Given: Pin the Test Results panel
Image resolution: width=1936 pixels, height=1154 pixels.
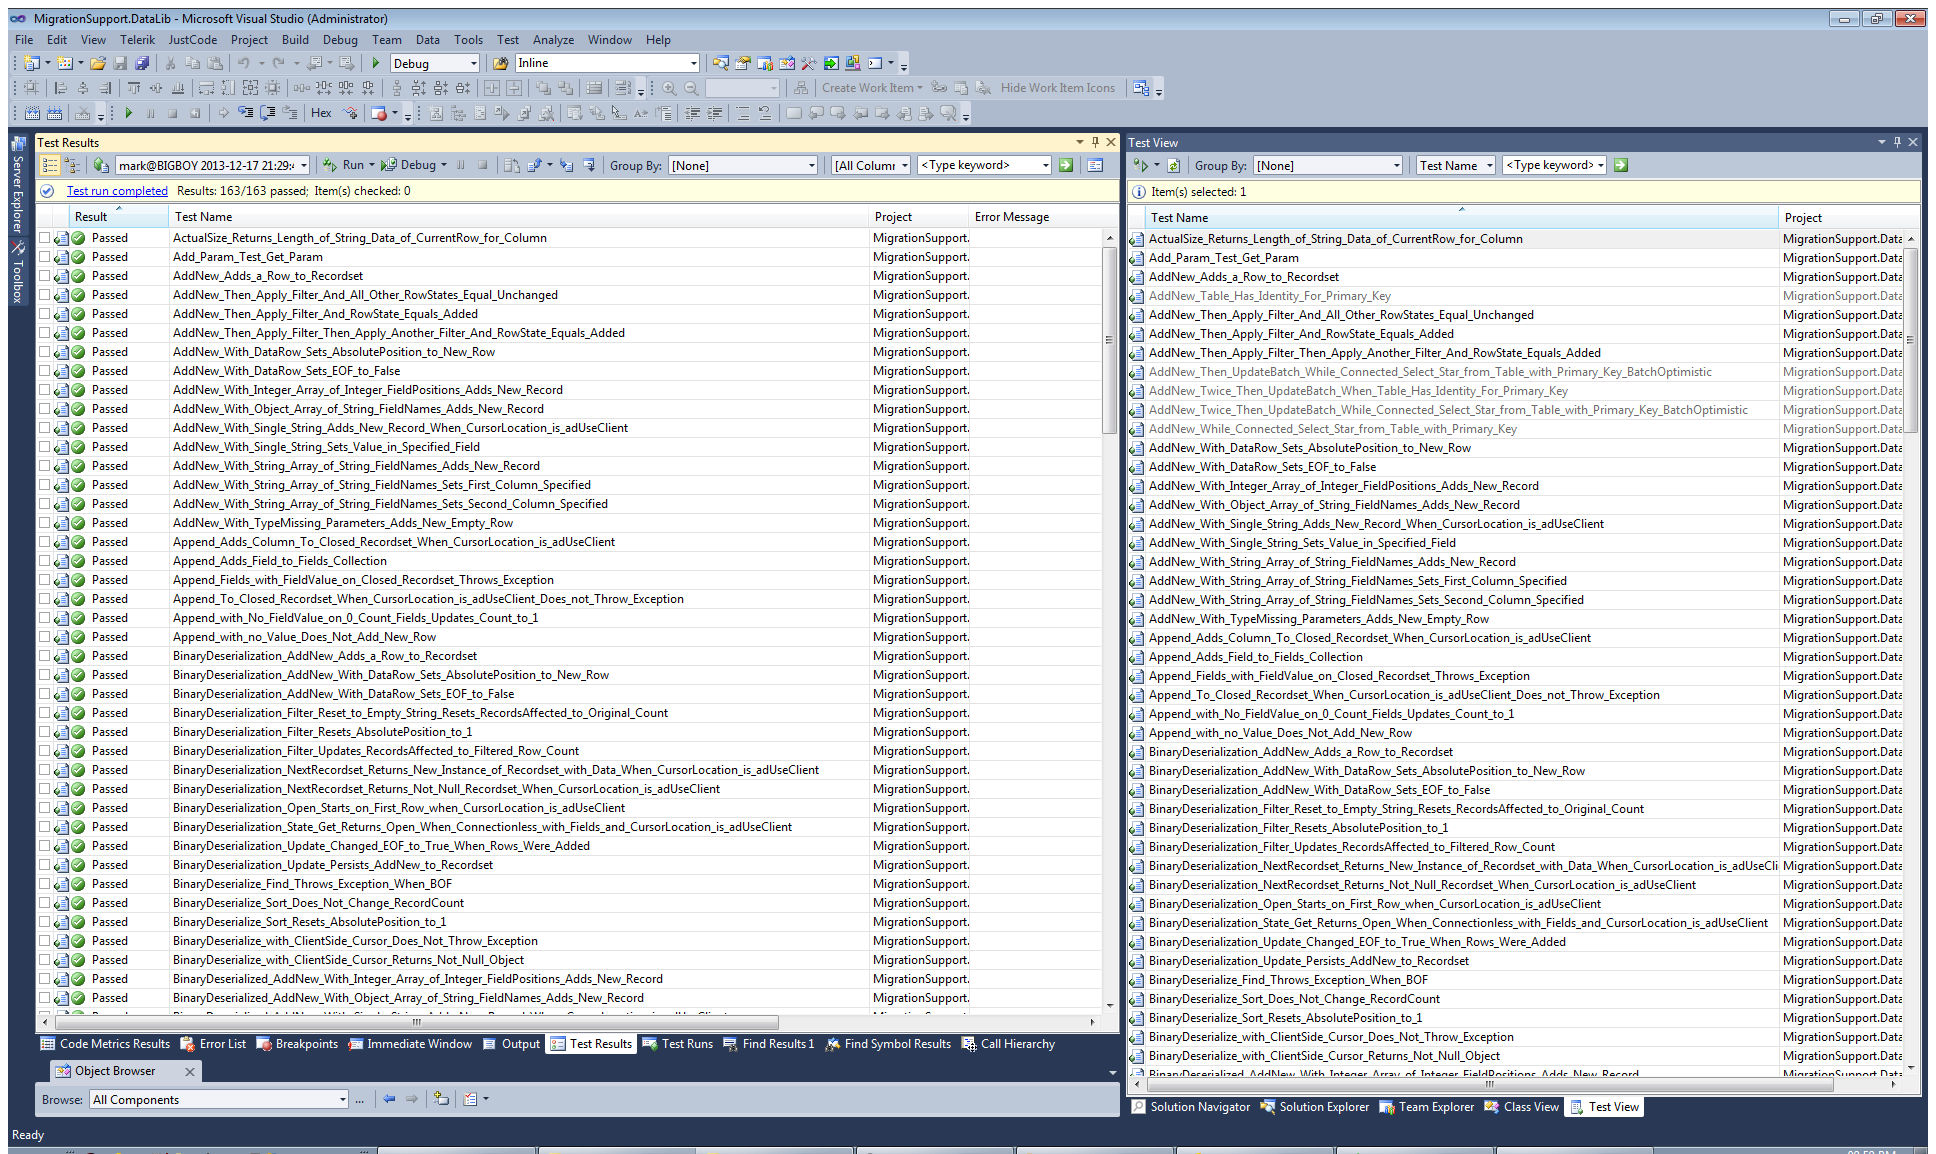Looking at the screenshot, I should click(1095, 142).
